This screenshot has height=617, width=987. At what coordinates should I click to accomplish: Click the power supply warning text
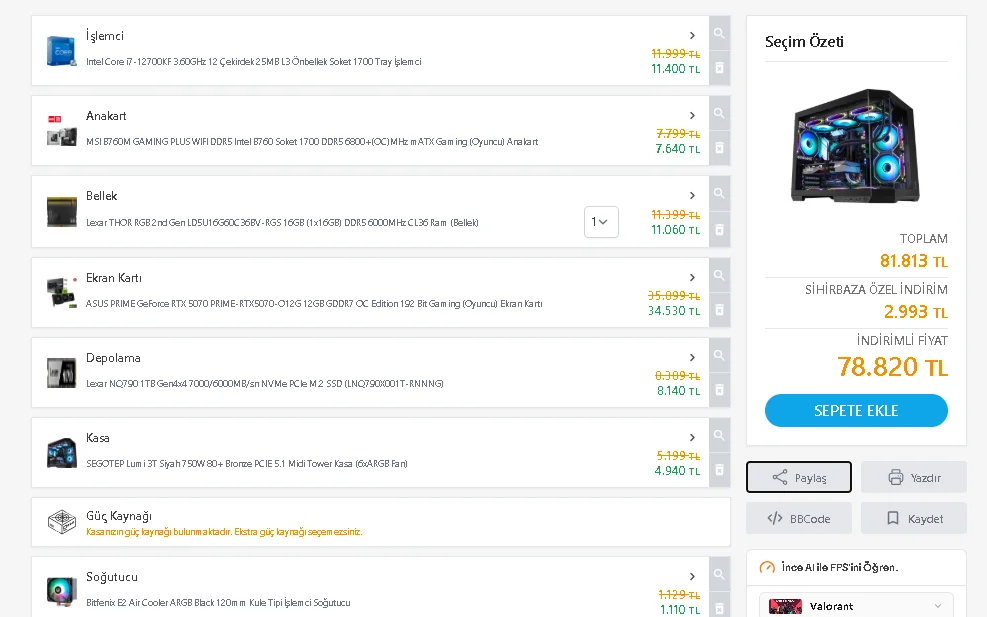point(224,532)
